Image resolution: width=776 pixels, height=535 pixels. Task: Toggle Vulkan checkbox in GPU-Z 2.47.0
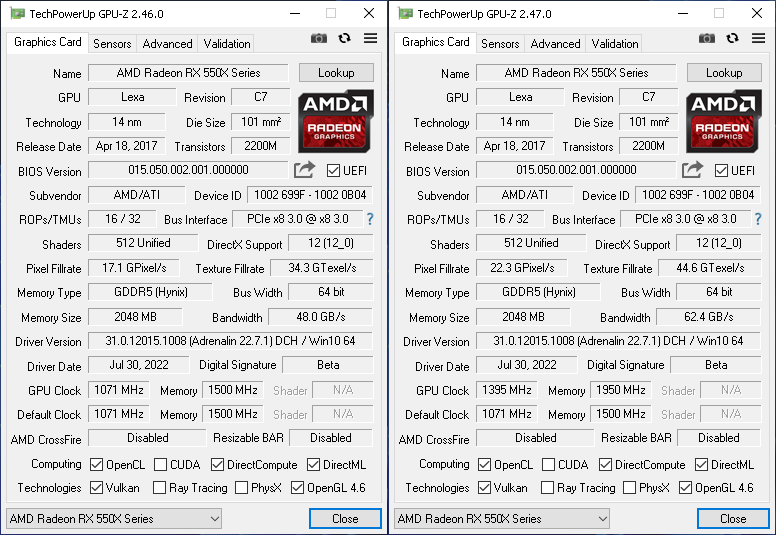click(485, 487)
